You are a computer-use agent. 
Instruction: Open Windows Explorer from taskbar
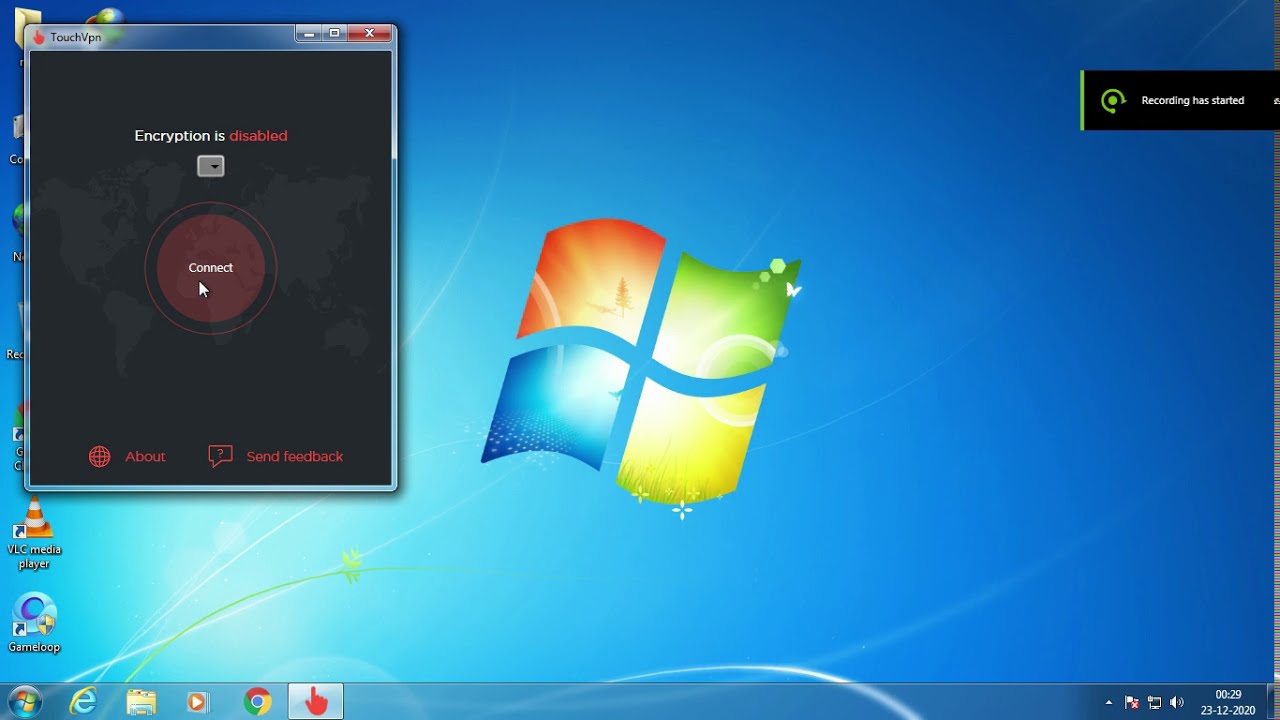(x=142, y=702)
